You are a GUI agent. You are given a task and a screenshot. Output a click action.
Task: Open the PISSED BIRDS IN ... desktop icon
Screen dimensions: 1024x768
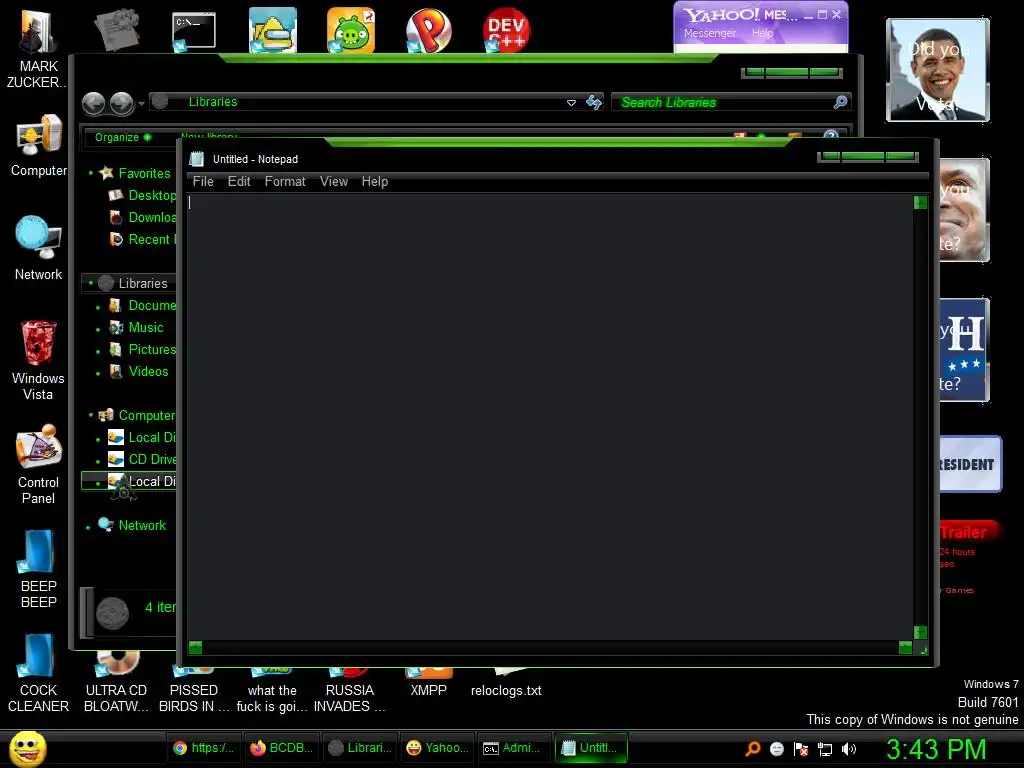click(193, 689)
